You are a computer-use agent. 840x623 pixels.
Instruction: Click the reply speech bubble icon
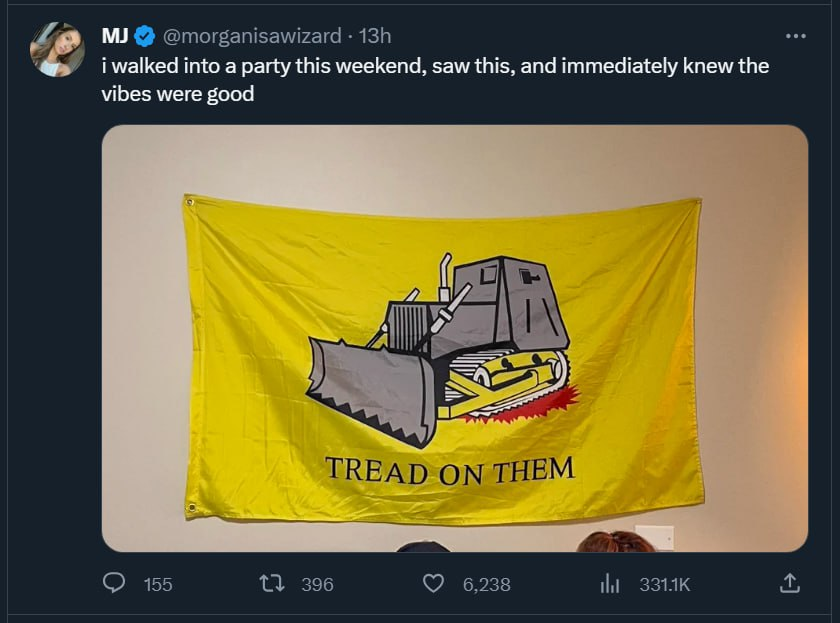click(114, 583)
